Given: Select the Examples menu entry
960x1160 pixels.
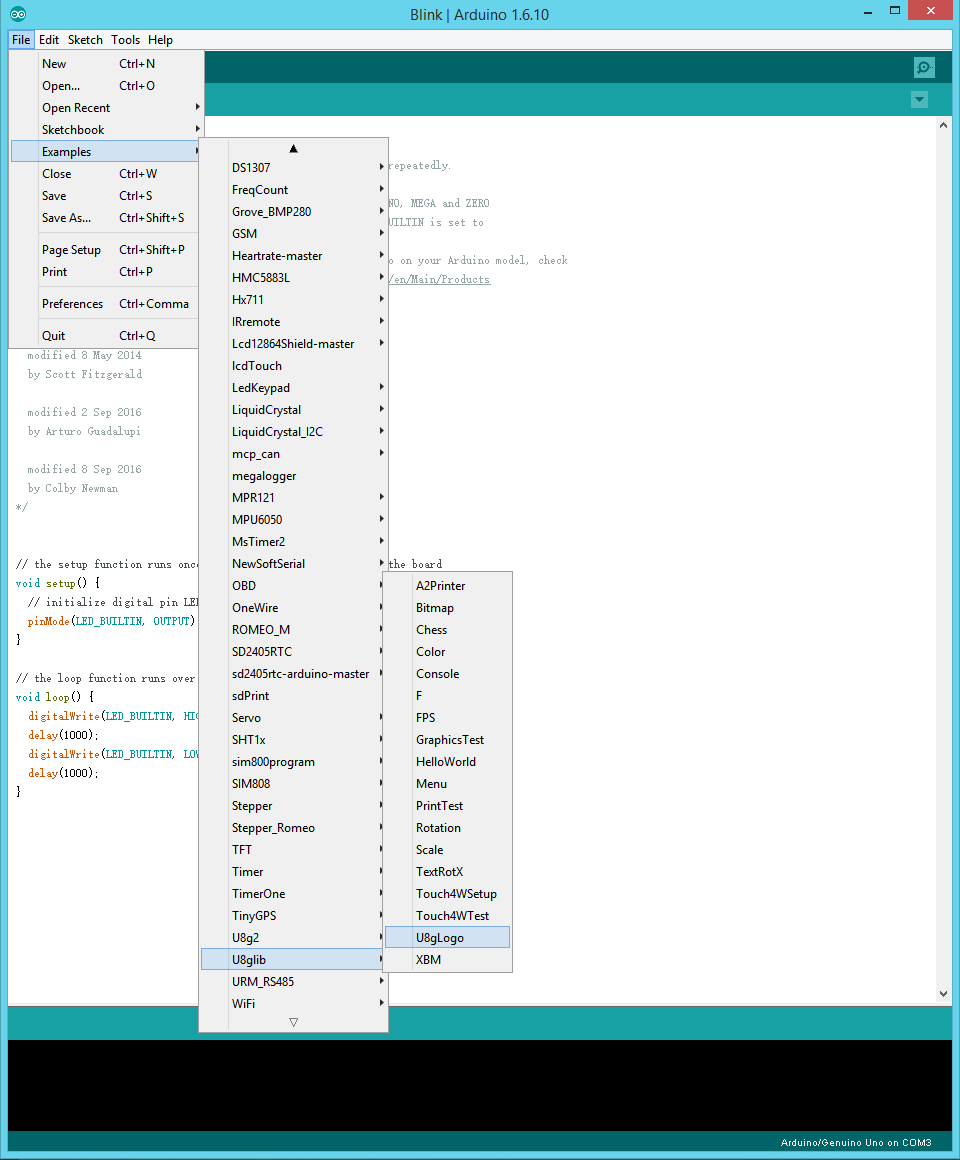Looking at the screenshot, I should click(x=105, y=152).
